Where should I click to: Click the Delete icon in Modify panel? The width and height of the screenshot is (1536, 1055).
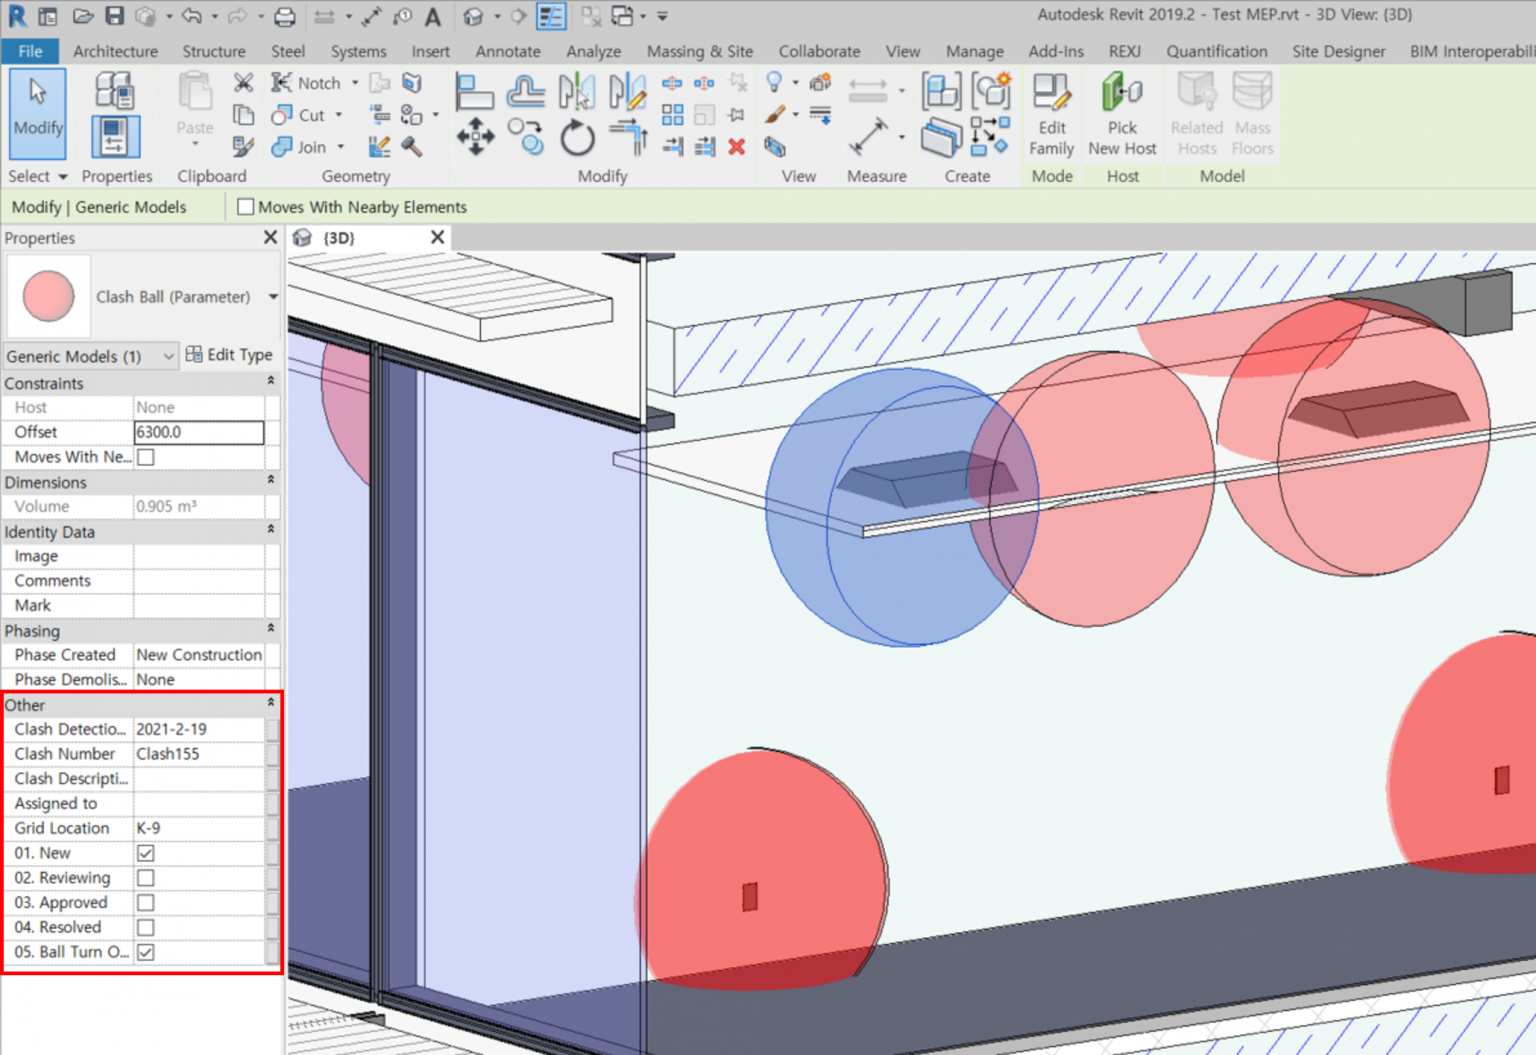tap(737, 147)
